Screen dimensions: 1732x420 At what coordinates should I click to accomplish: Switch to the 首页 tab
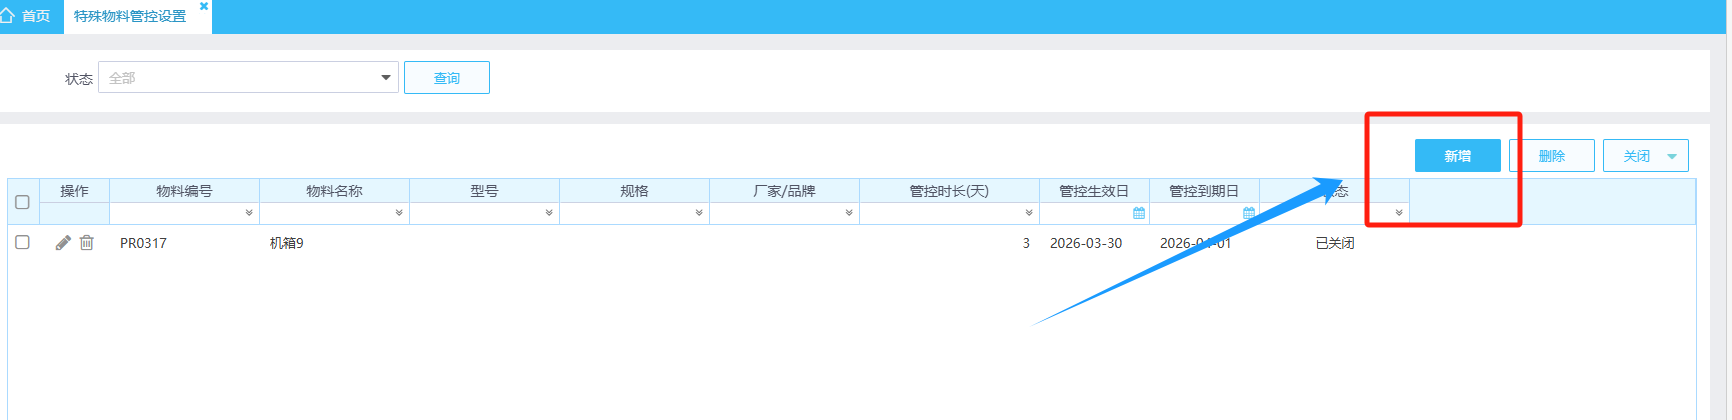click(x=27, y=16)
